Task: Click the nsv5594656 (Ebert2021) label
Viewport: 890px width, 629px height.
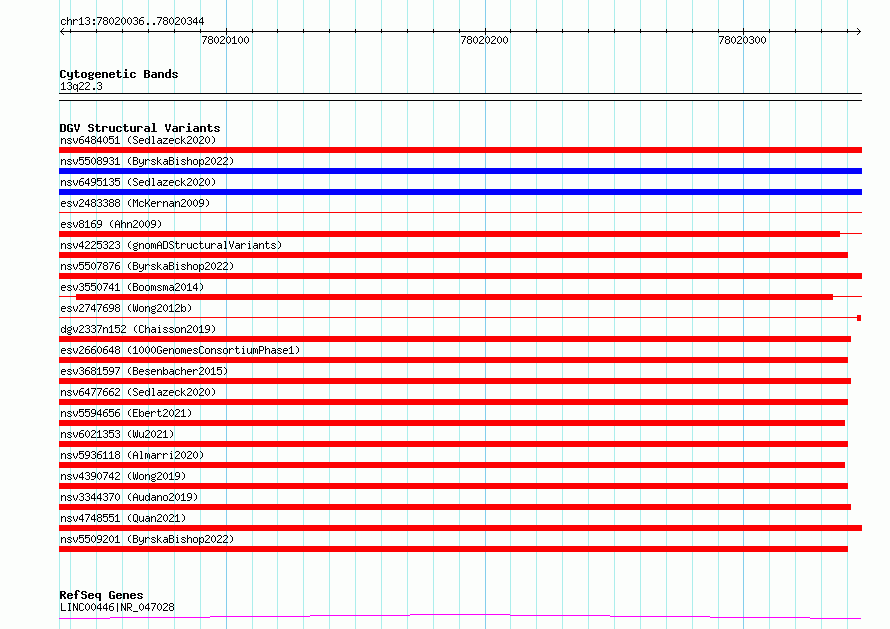Action: pyautogui.click(x=126, y=413)
